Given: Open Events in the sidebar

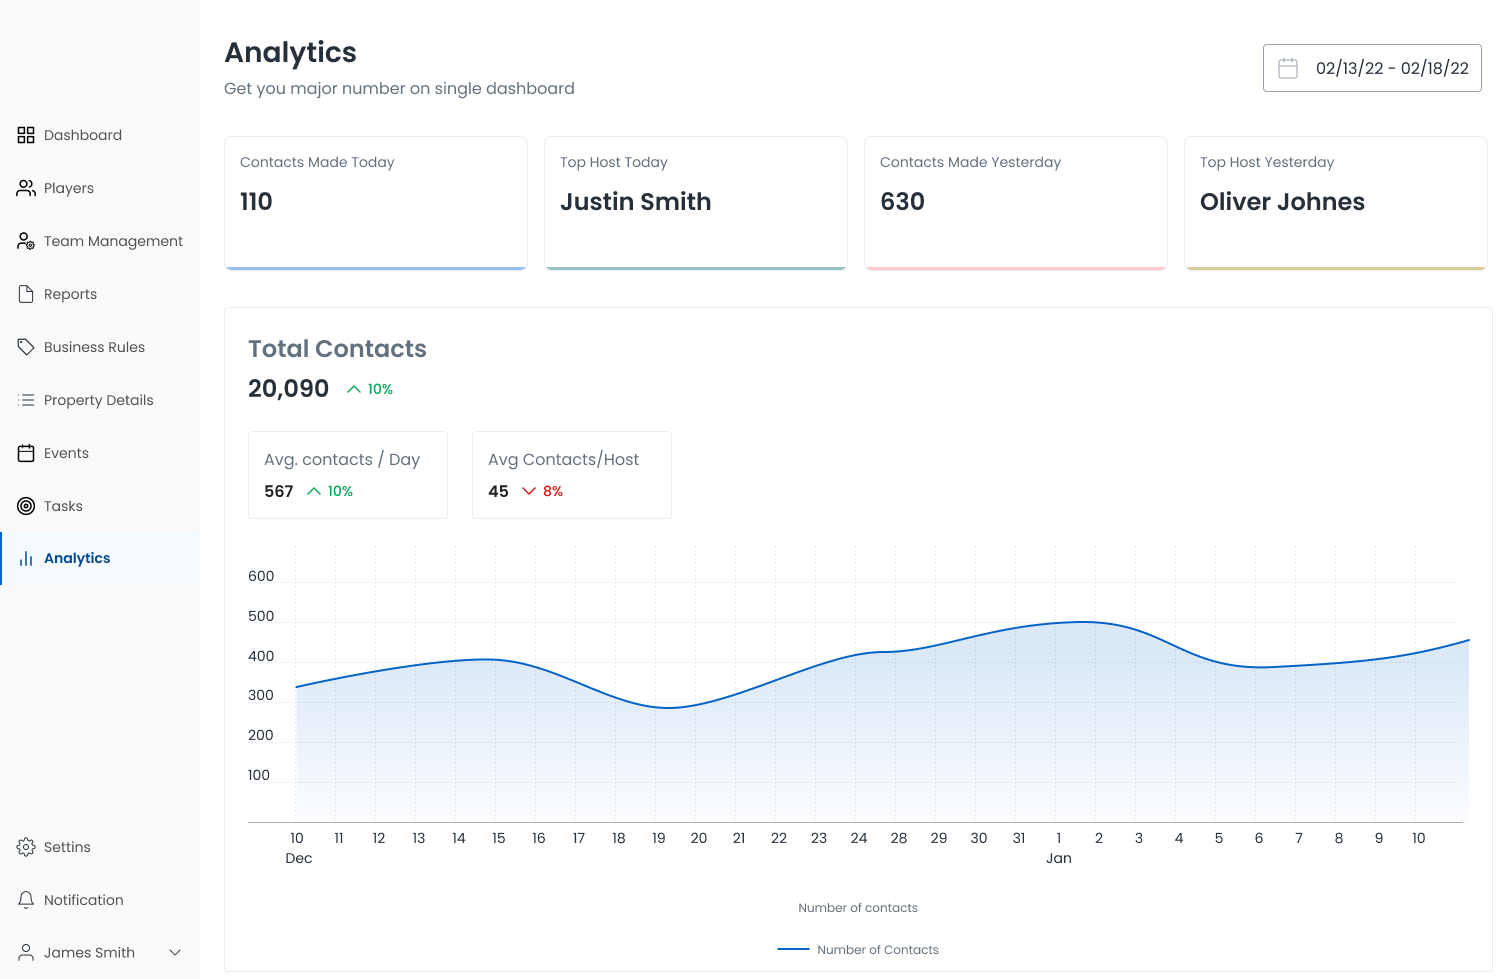Looking at the screenshot, I should (x=100, y=453).
